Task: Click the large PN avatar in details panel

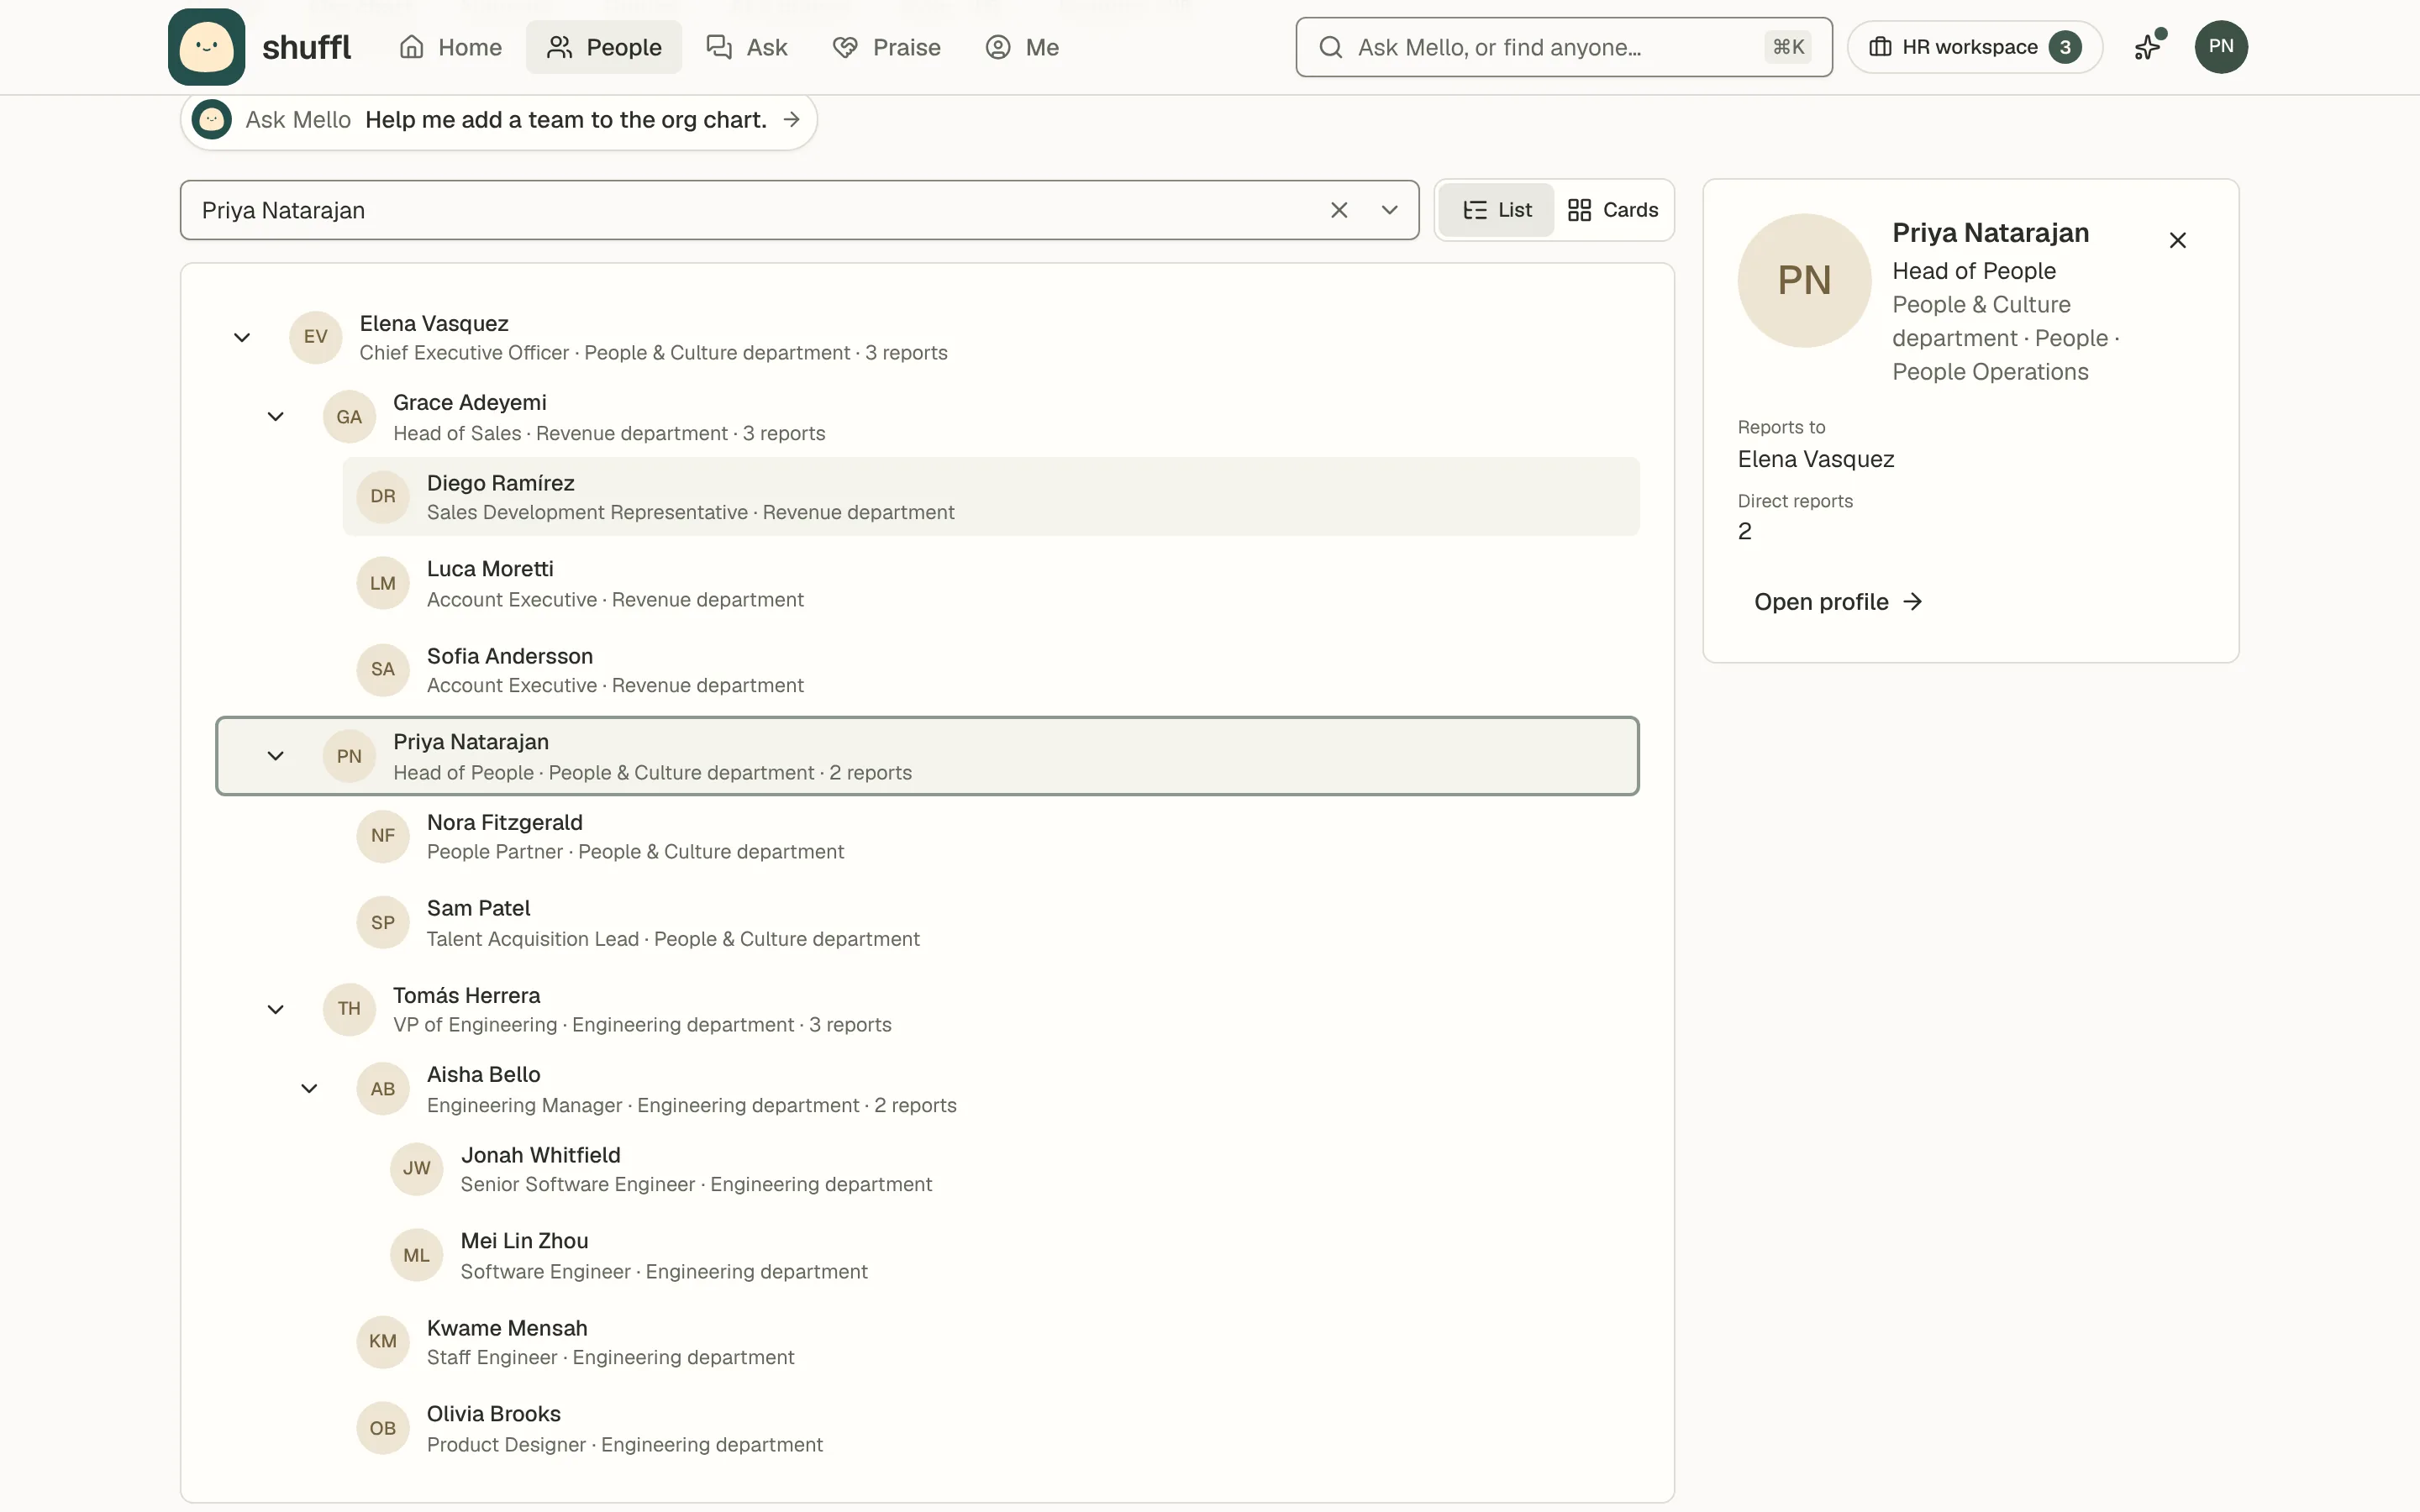Action: (x=1804, y=281)
